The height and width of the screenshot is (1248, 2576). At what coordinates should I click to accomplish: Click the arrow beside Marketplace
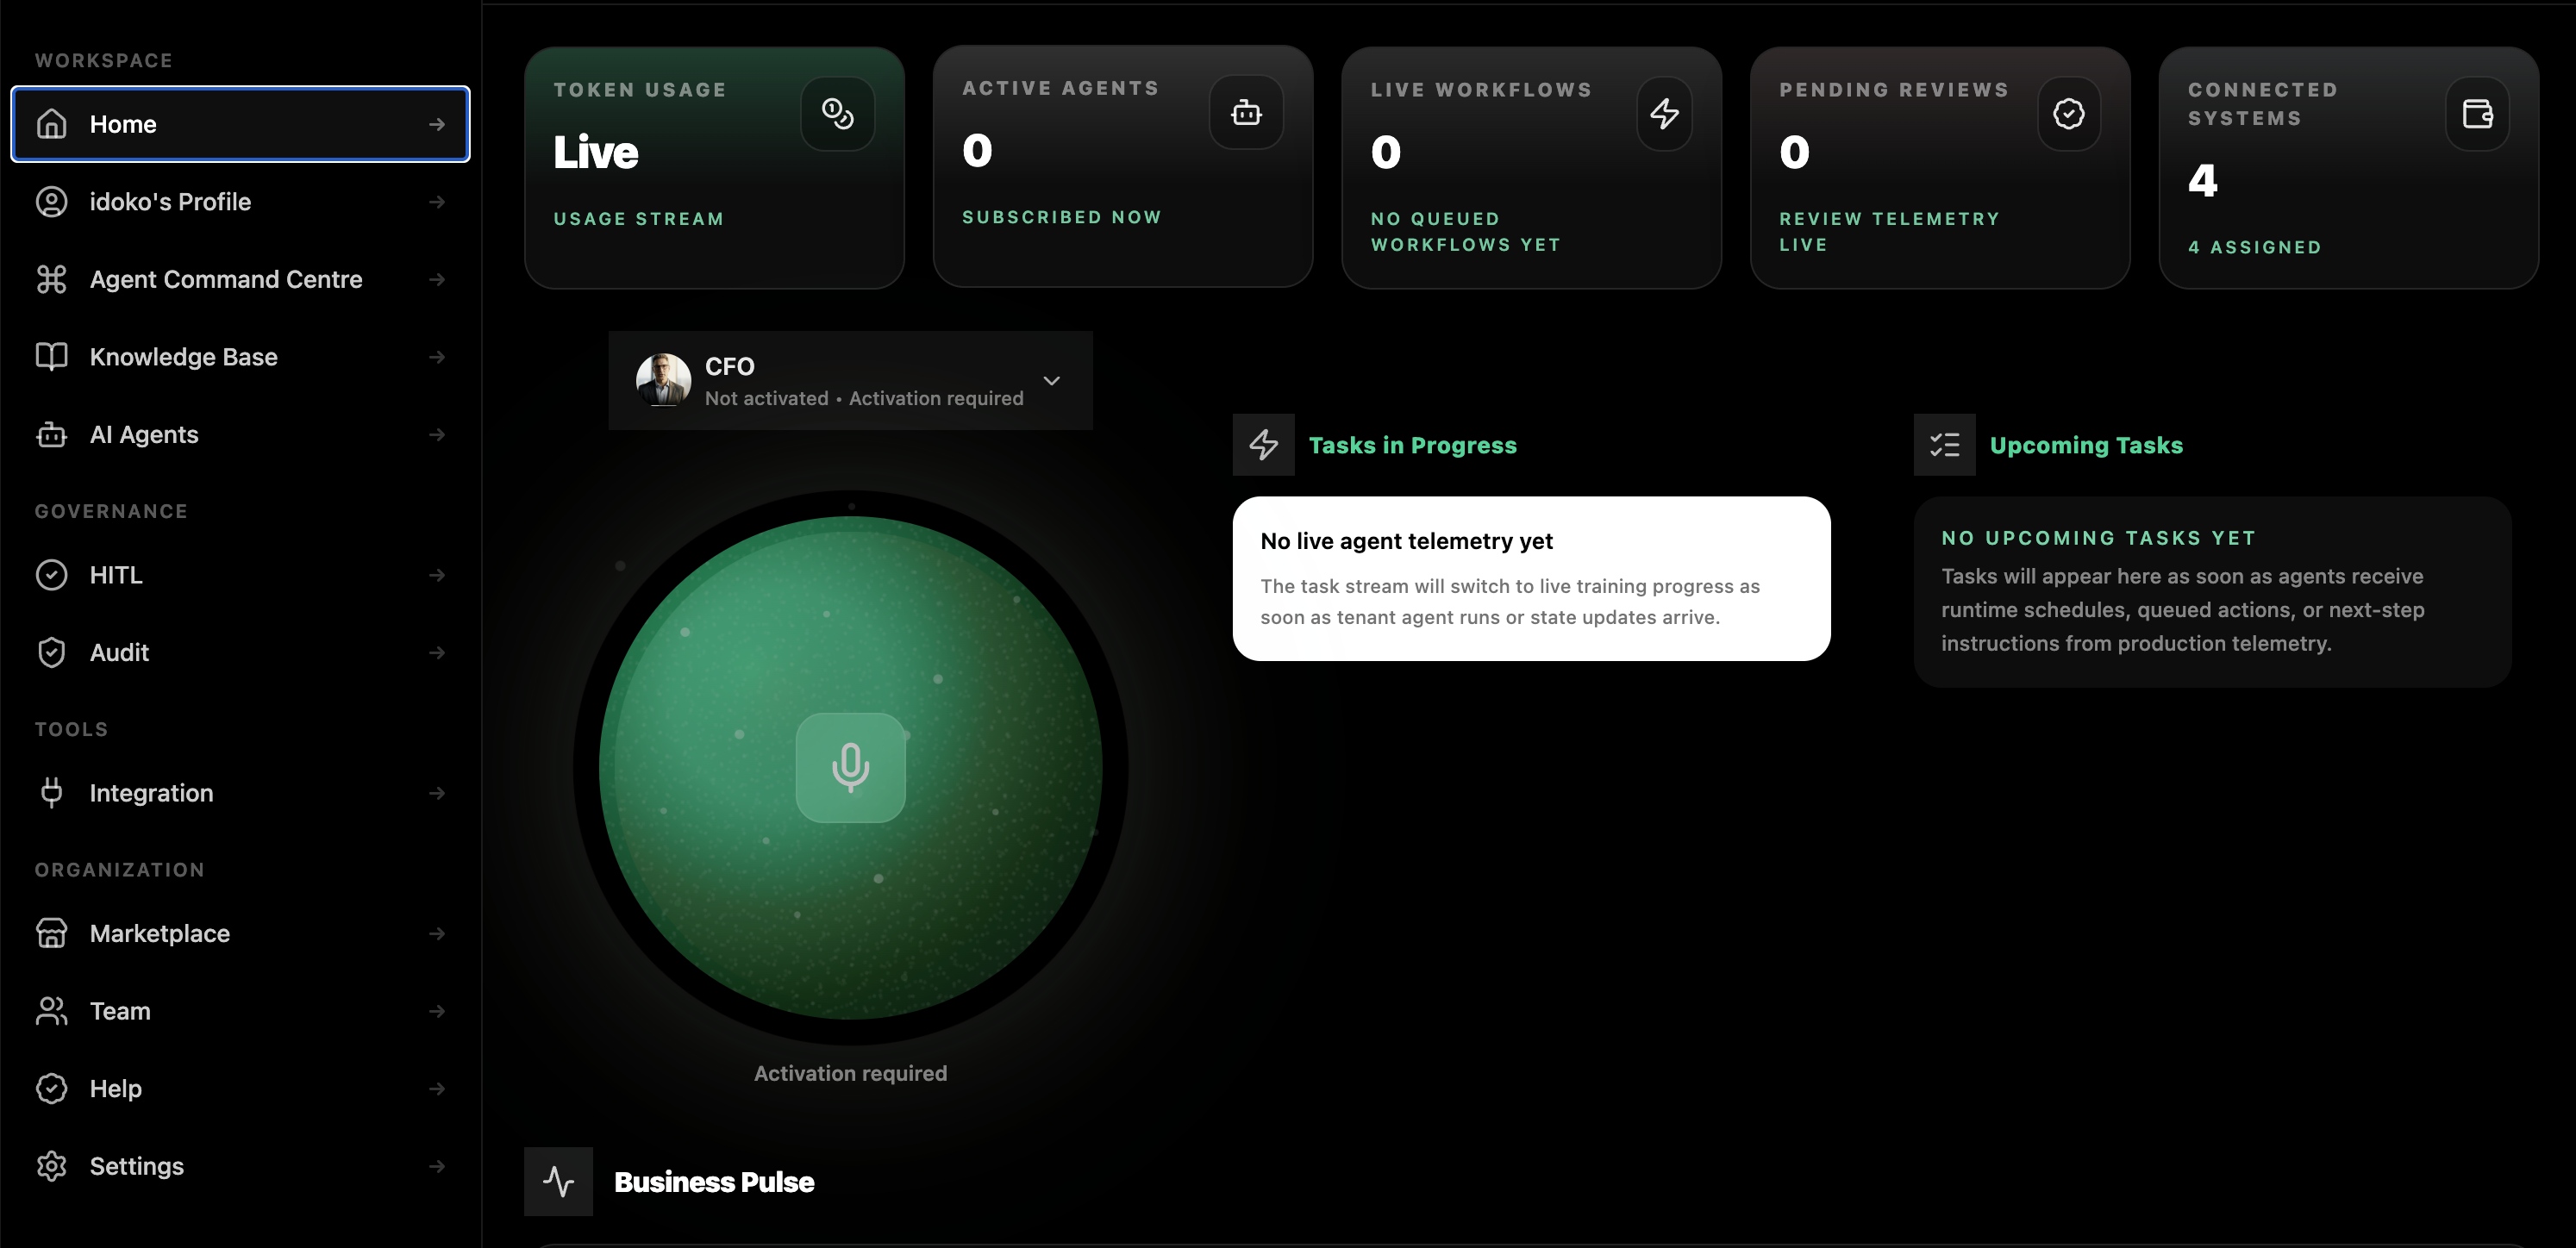click(437, 933)
